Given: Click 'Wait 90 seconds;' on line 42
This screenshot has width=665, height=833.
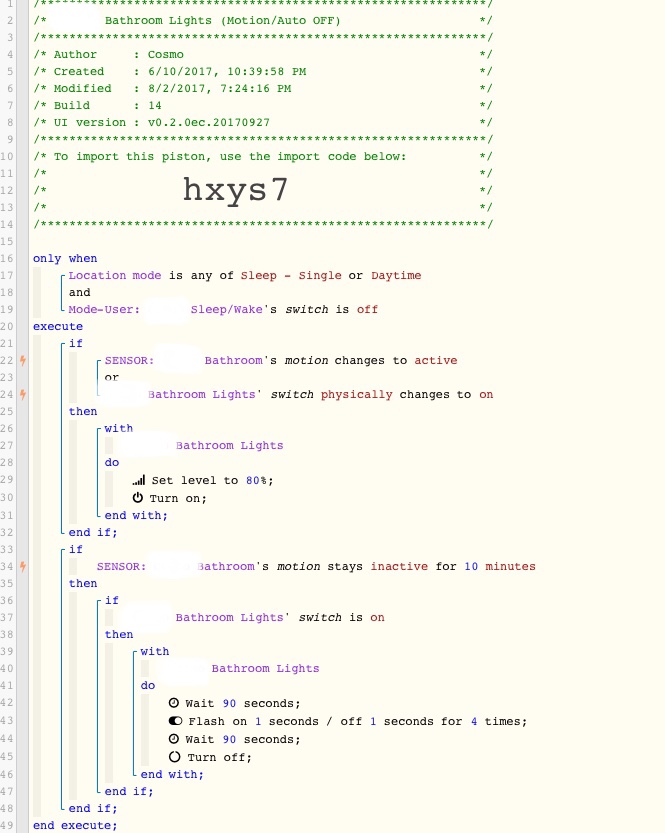Looking at the screenshot, I should (243, 703).
